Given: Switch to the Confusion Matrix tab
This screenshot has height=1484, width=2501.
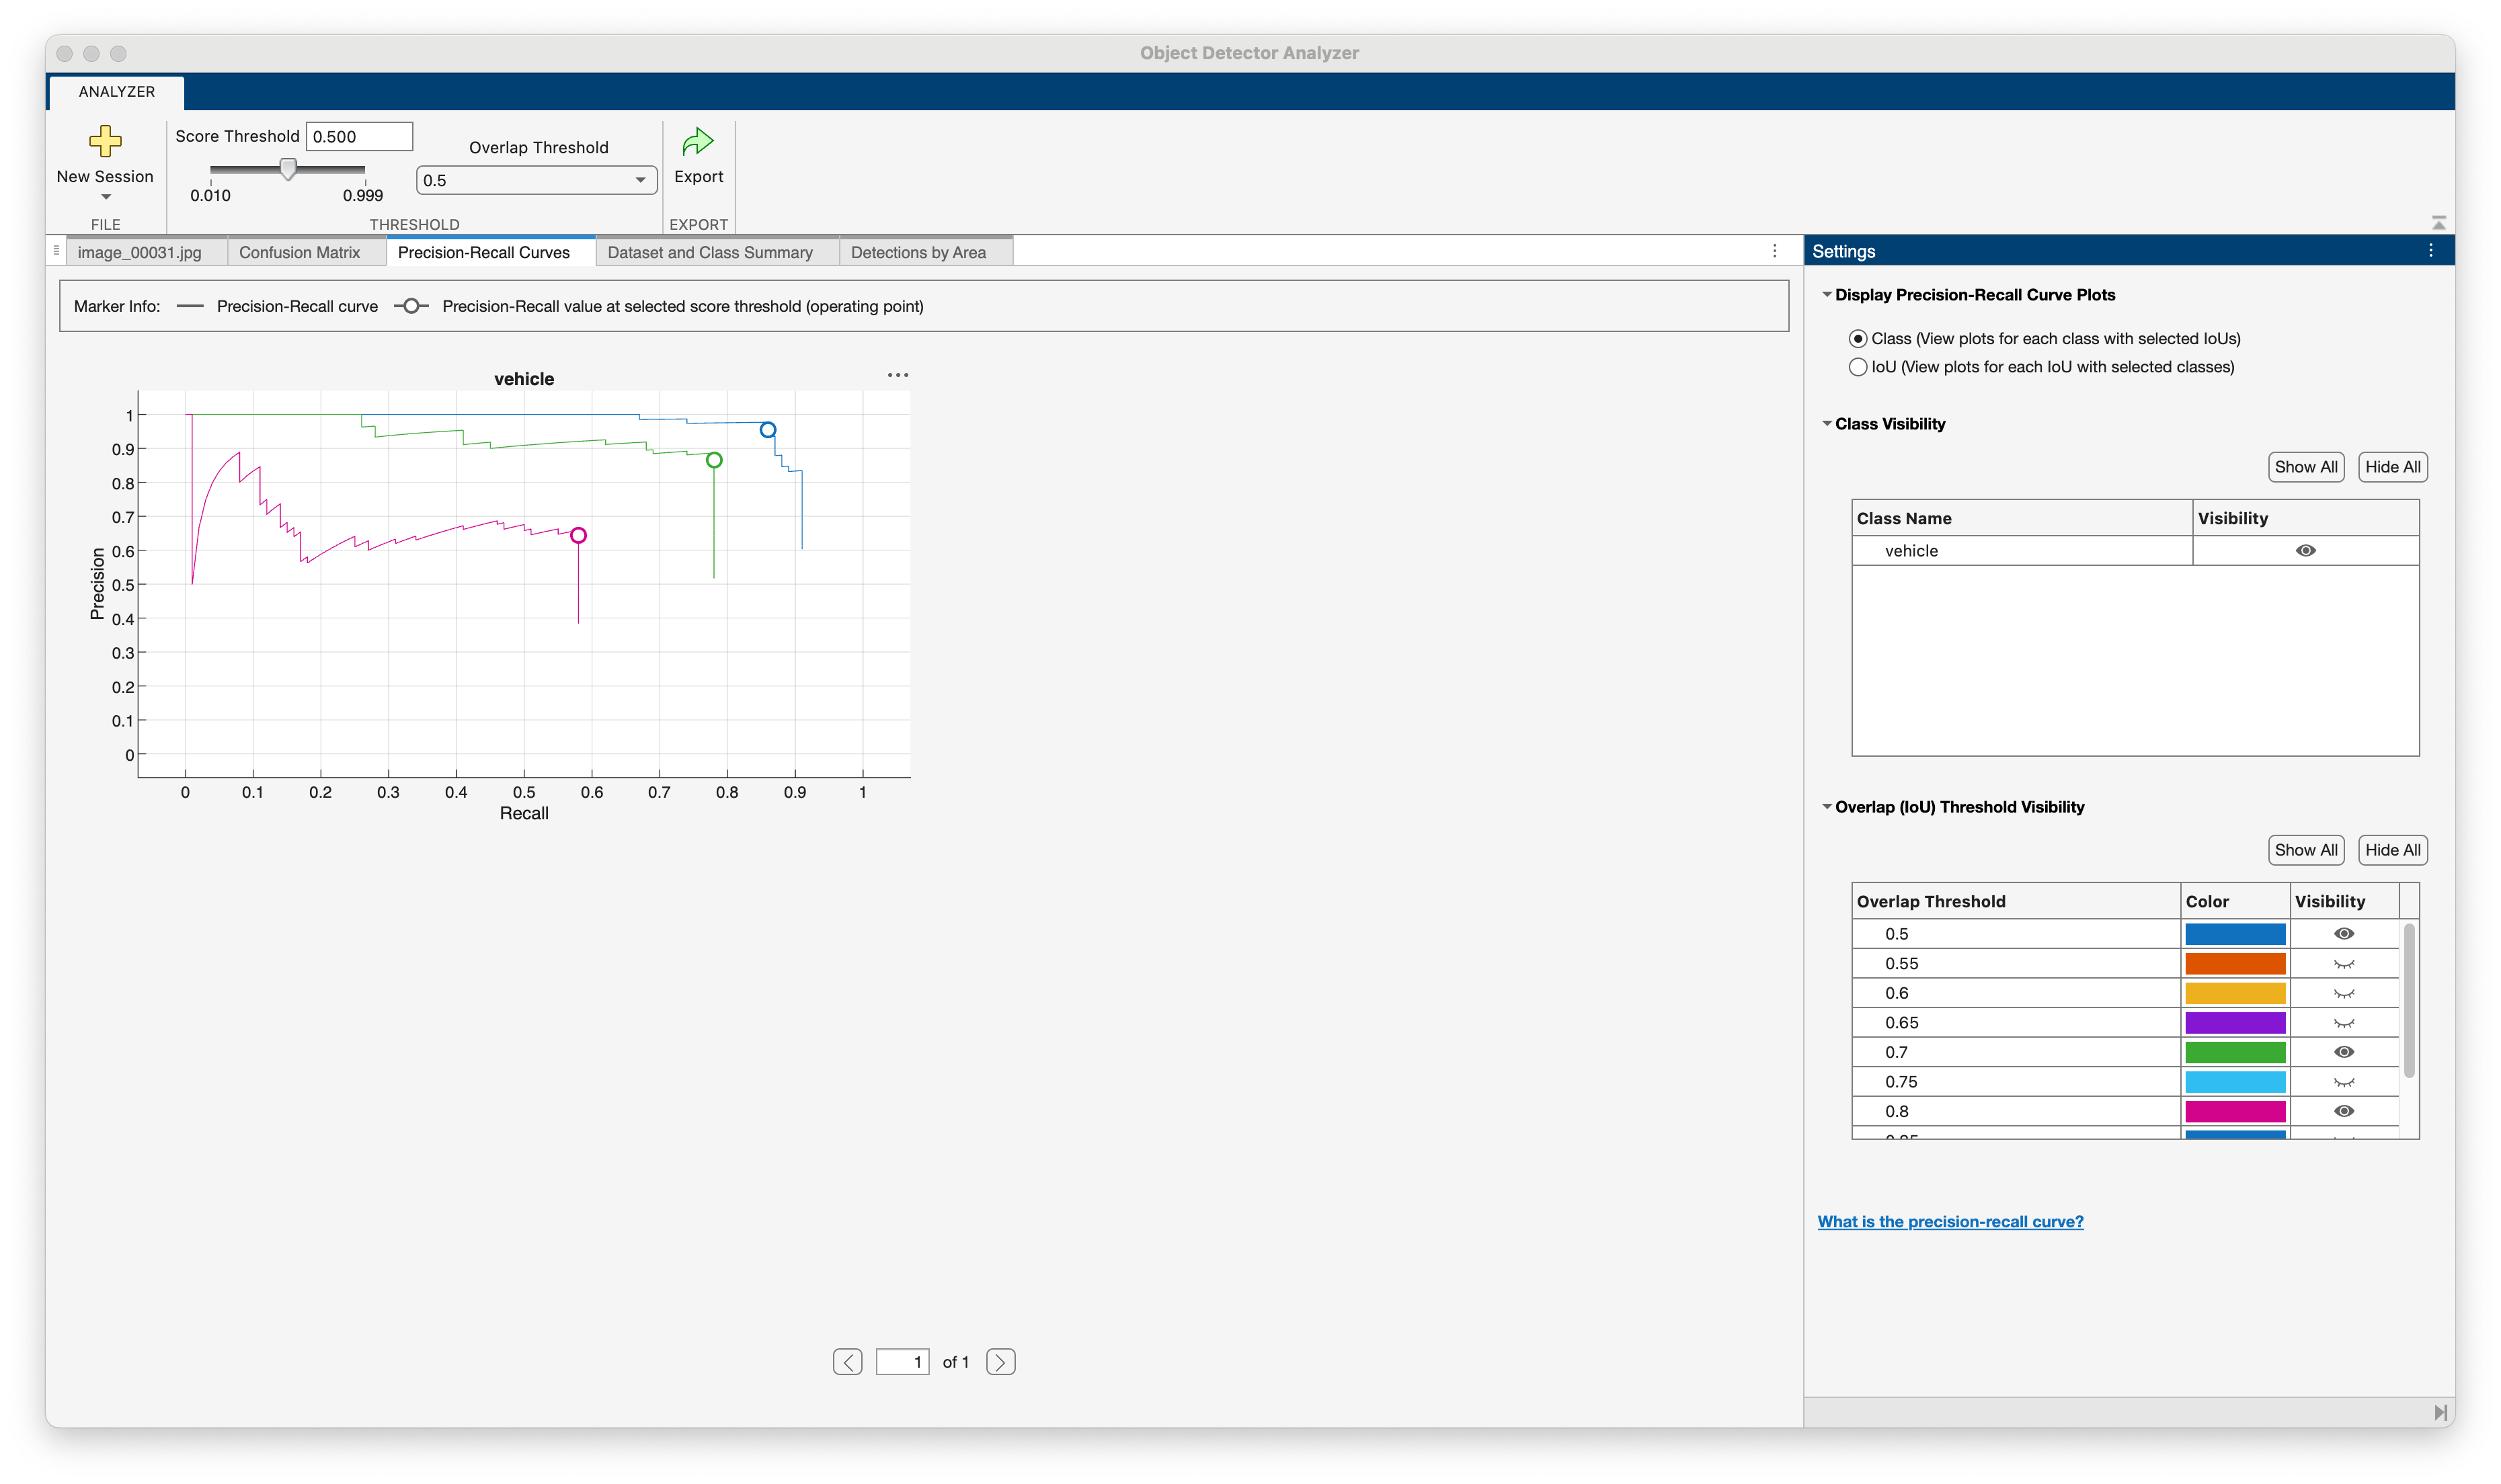Looking at the screenshot, I should click(299, 252).
